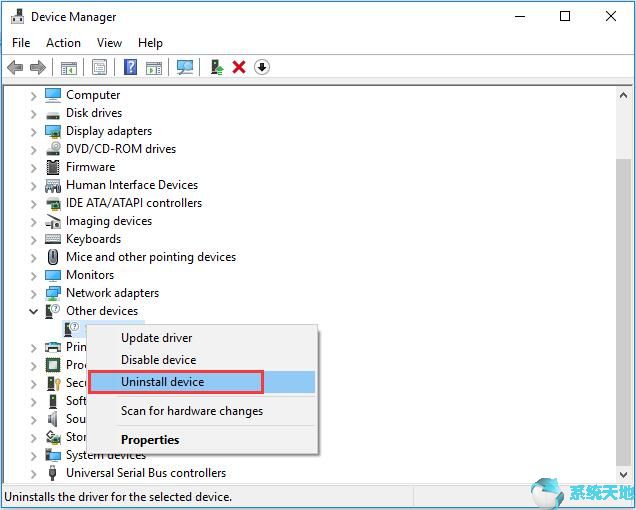Click the Human Interface Devices icon
This screenshot has height=510, width=636.
coord(53,186)
